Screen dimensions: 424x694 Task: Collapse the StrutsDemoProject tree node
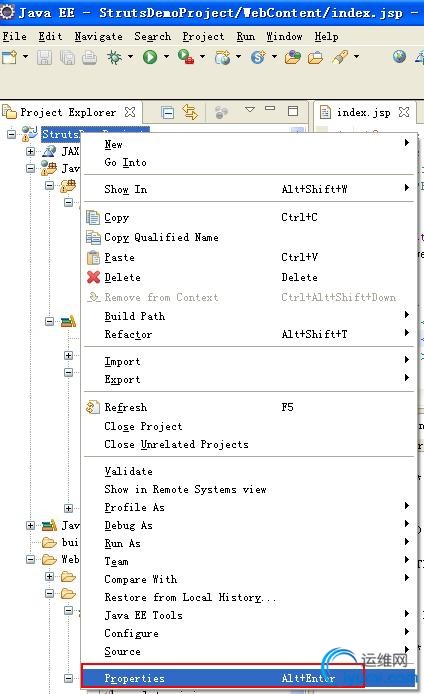click(12, 133)
